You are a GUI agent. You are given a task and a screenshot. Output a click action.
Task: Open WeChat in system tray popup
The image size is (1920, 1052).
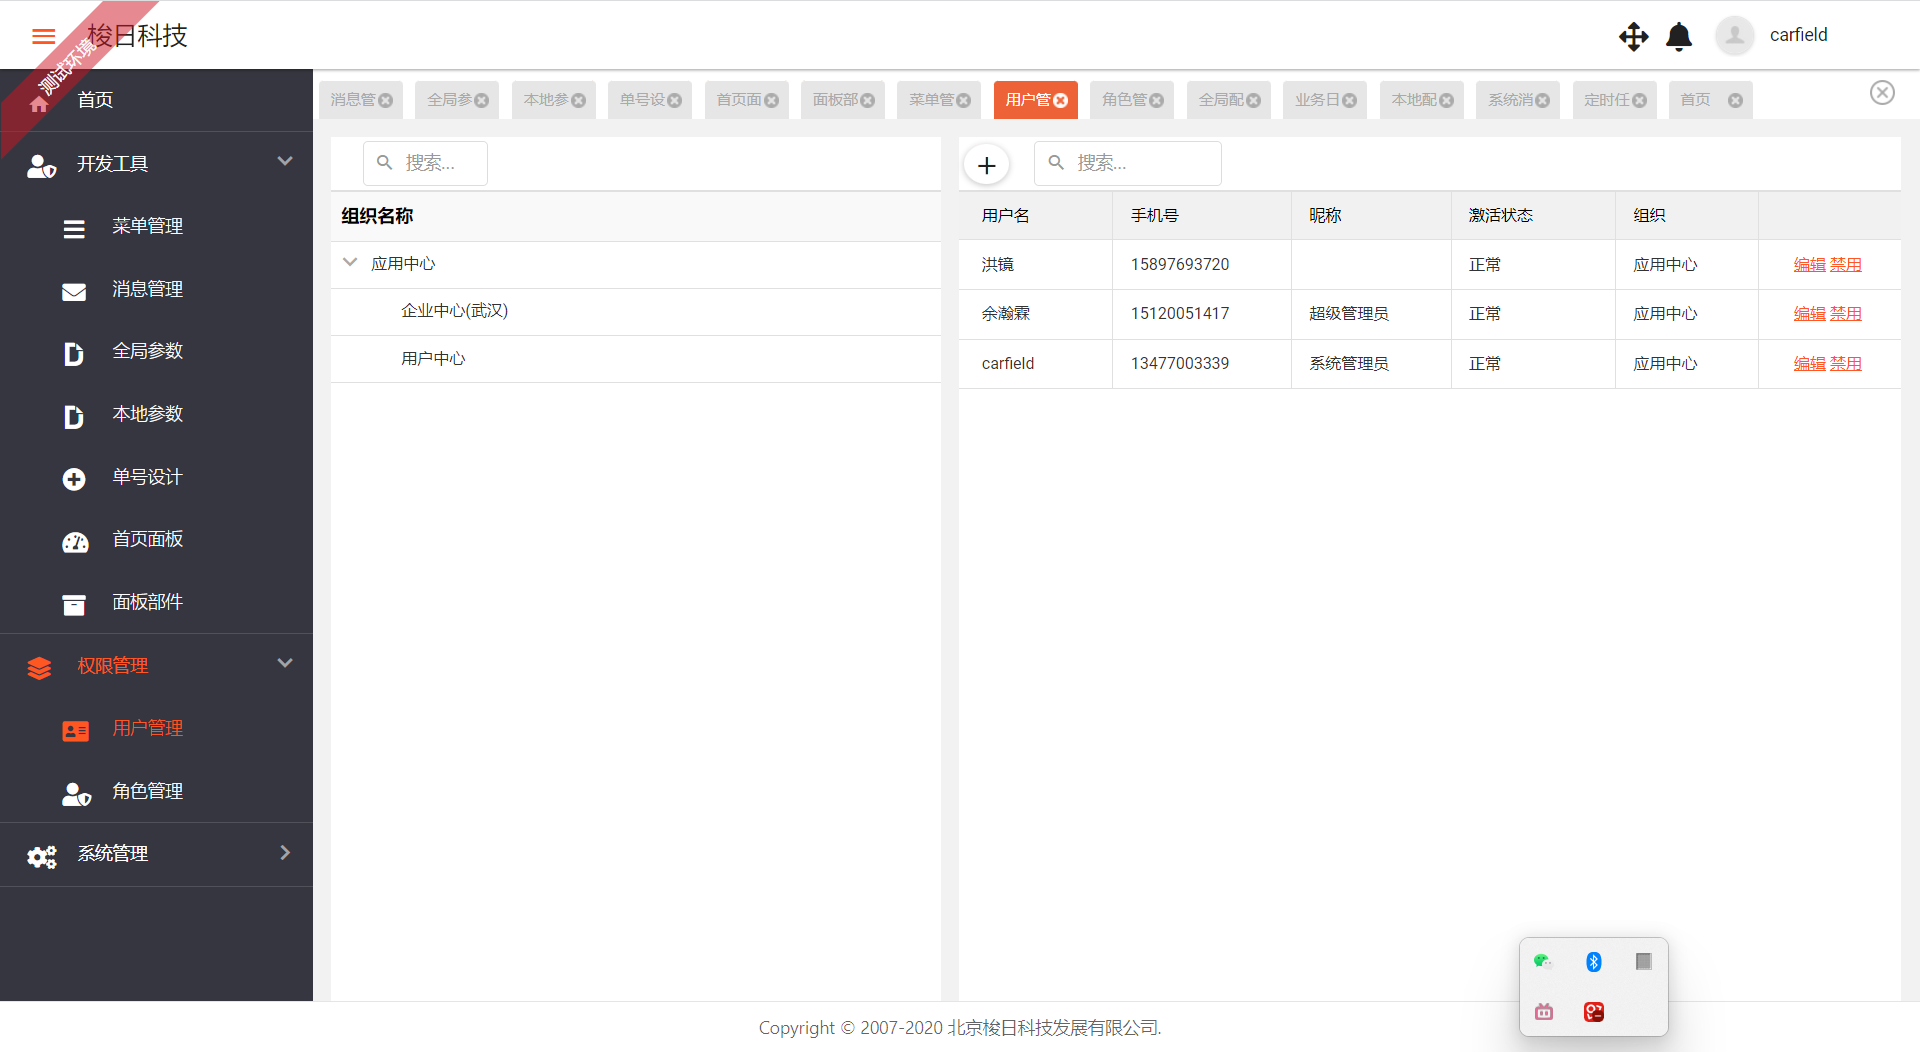[x=1543, y=961]
